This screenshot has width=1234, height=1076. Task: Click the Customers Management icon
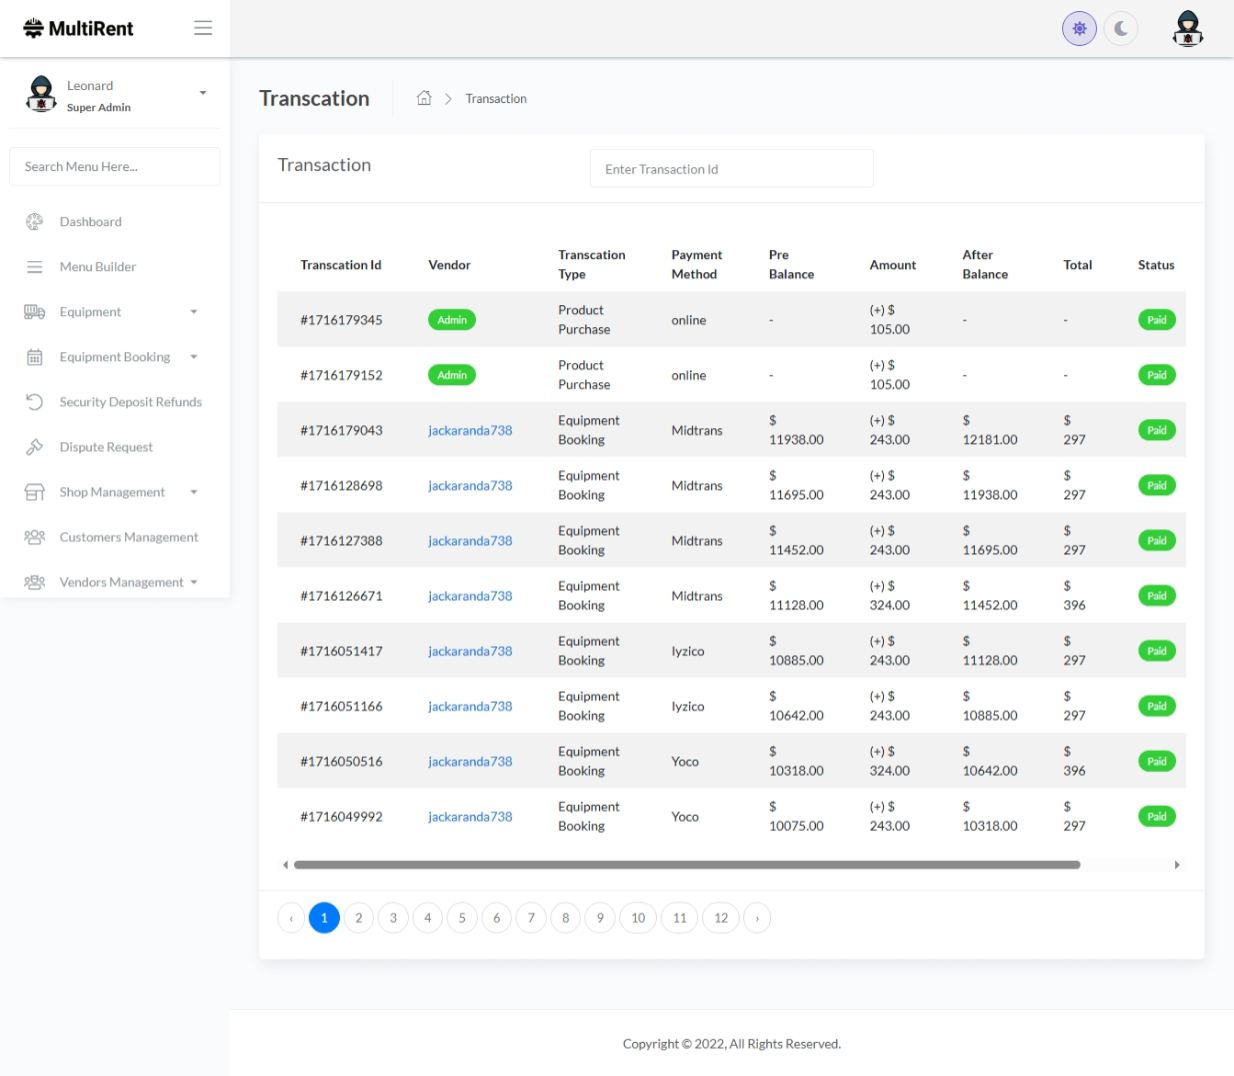click(35, 537)
